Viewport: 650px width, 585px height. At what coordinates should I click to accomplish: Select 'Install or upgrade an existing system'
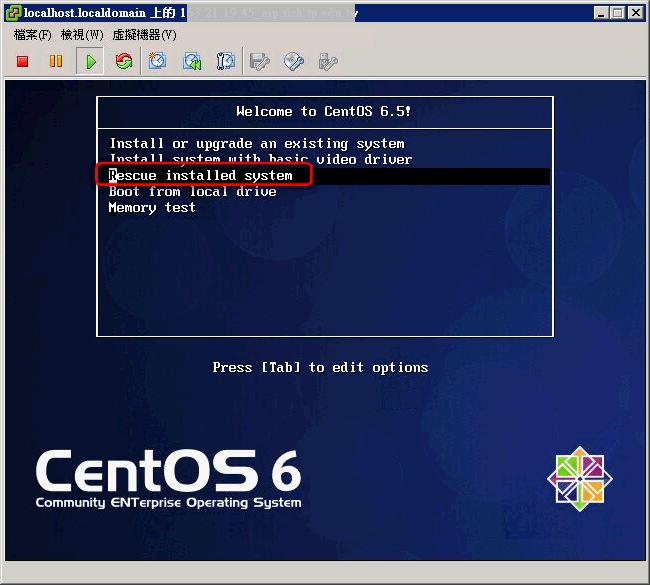pyautogui.click(x=257, y=144)
